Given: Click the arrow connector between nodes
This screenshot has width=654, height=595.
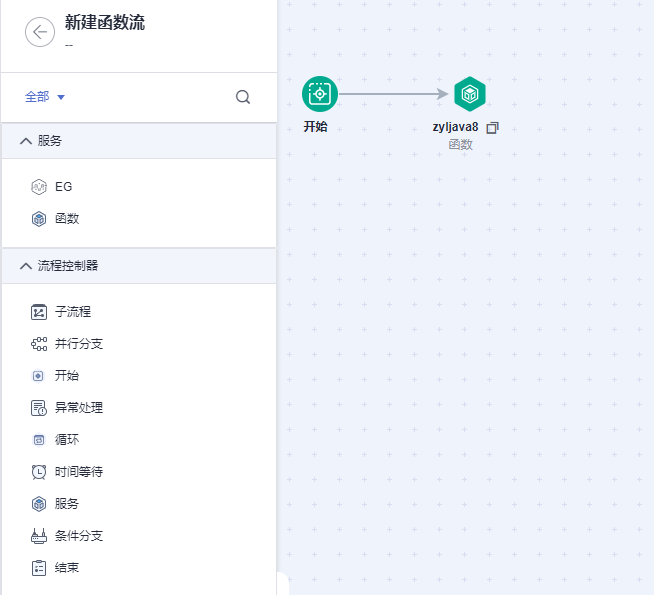Looking at the screenshot, I should coord(394,94).
